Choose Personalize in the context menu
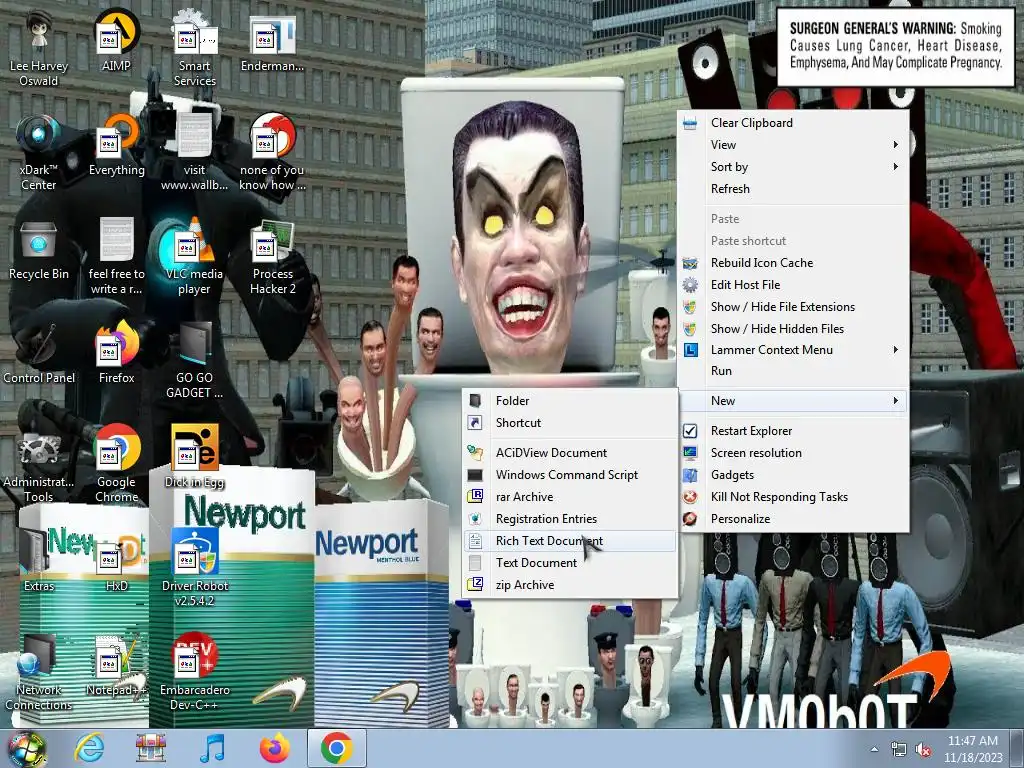The width and height of the screenshot is (1024, 768). [x=793, y=519]
